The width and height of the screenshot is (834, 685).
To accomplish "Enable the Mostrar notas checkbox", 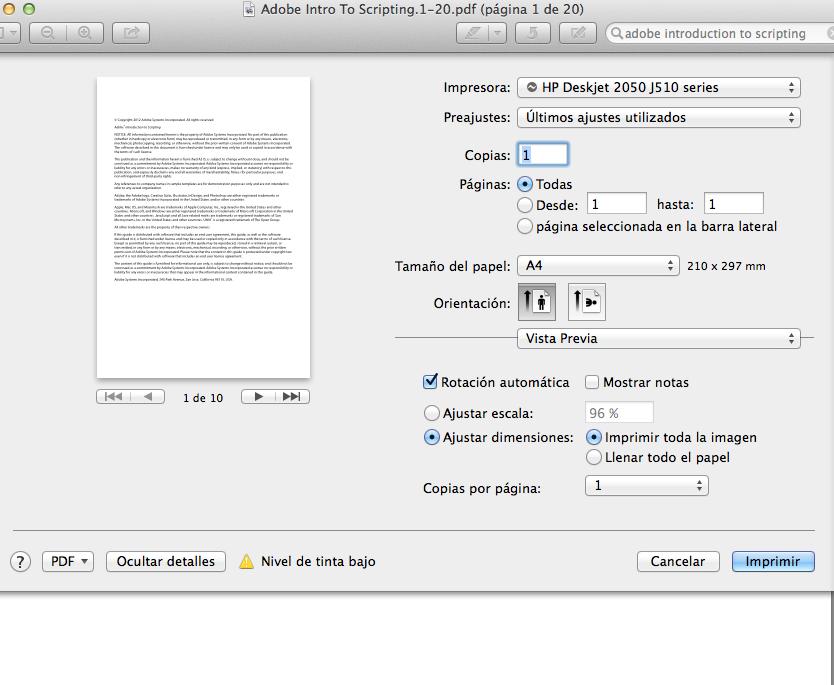I will point(592,382).
